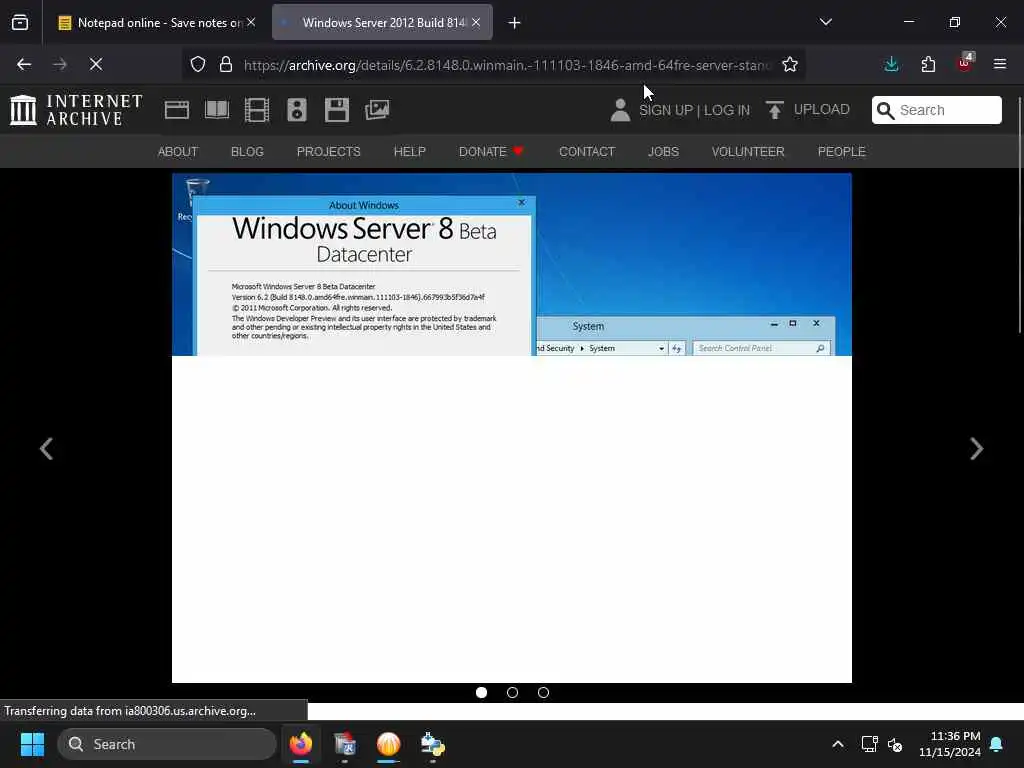Open a new browser tab
The image size is (1024, 768).
click(x=515, y=23)
